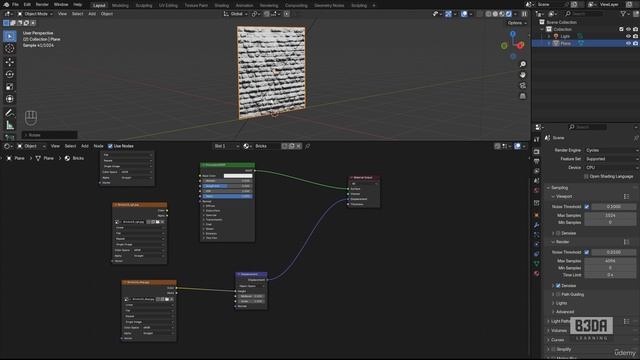Screen dimensions: 640x360
Task: Open the World properties tab
Action: coord(536,191)
